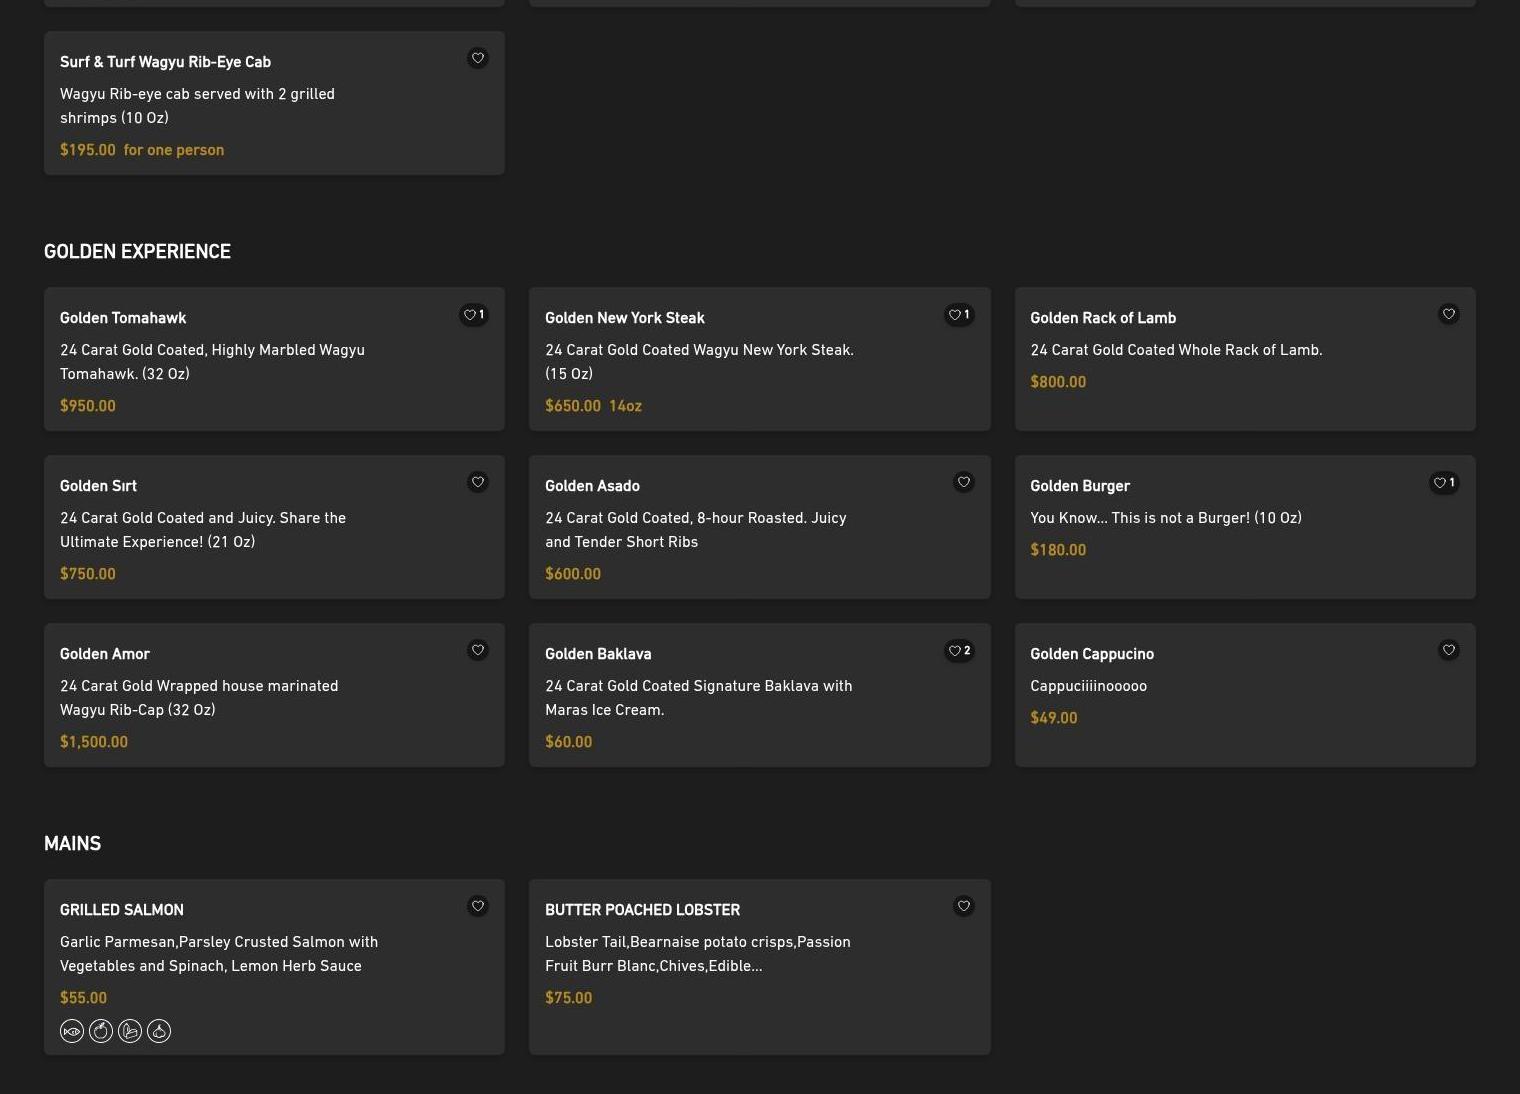Click the fruit allergen icon on Grilled Salmon
This screenshot has width=1520, height=1094.
(x=101, y=1031)
